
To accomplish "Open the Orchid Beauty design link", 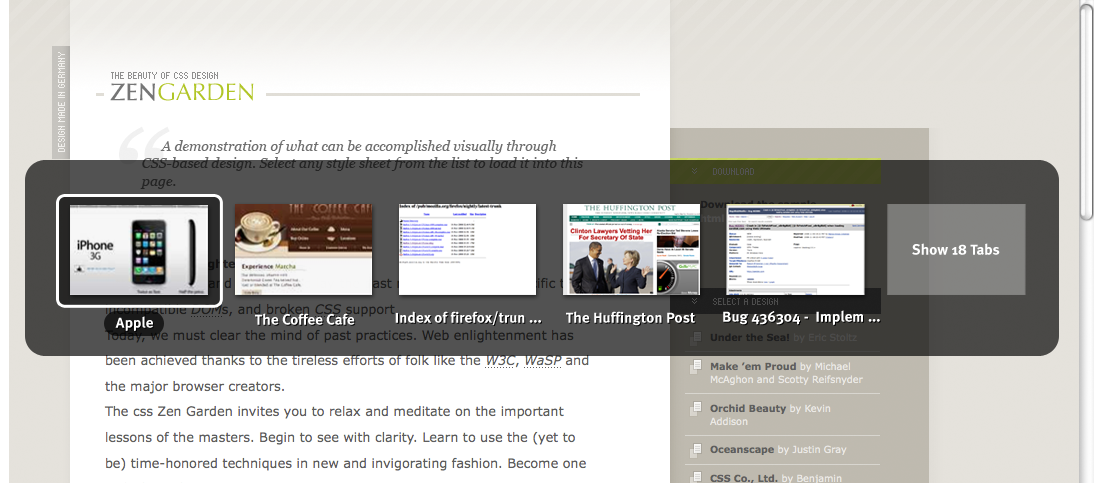I will click(x=748, y=409).
